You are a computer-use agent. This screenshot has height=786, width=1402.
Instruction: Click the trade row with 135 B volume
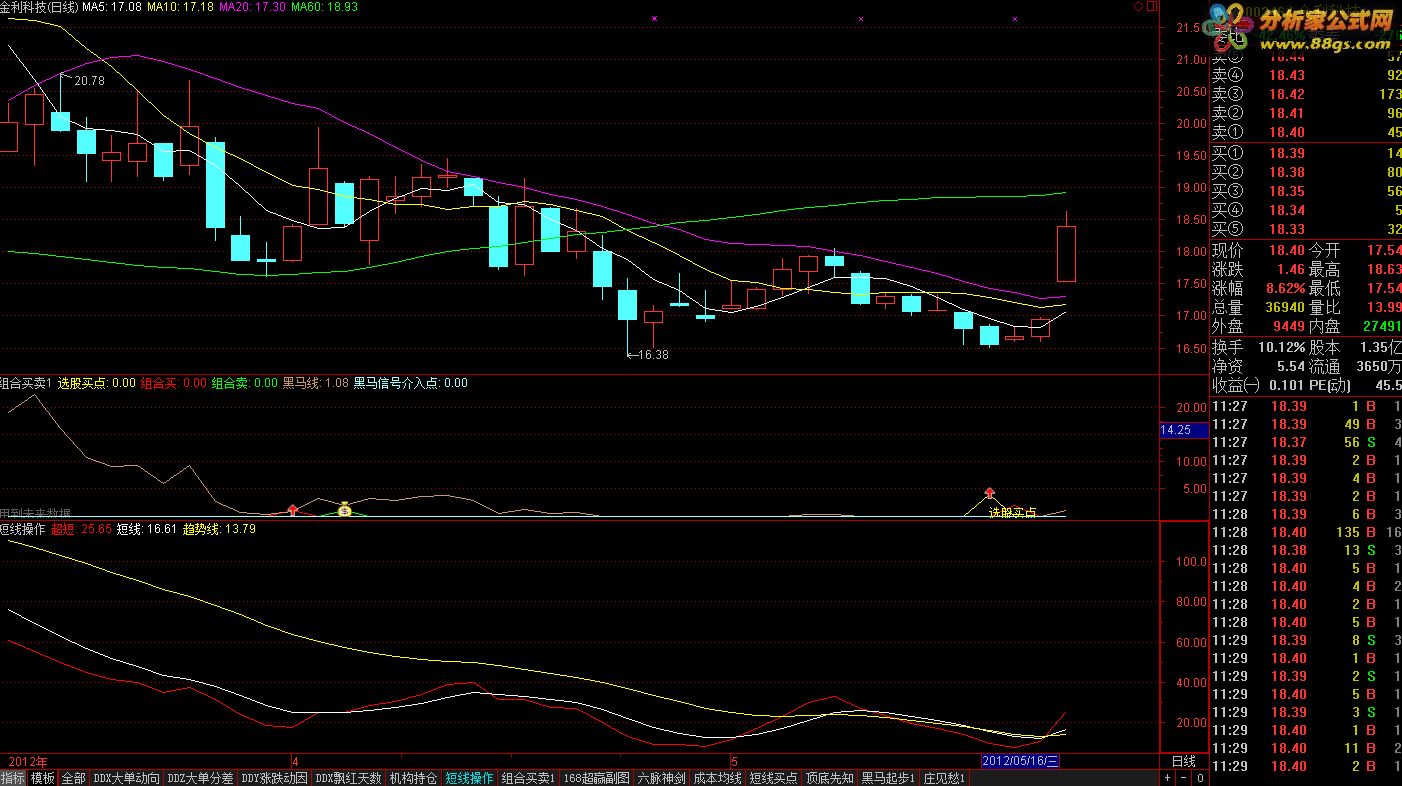click(x=1306, y=532)
